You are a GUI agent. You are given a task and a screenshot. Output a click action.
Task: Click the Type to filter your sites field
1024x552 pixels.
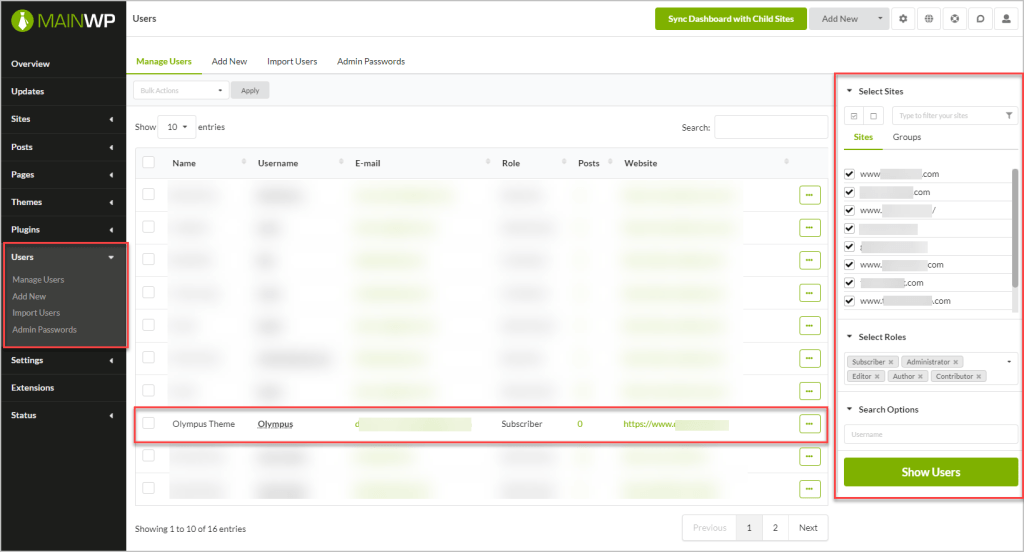[954, 116]
